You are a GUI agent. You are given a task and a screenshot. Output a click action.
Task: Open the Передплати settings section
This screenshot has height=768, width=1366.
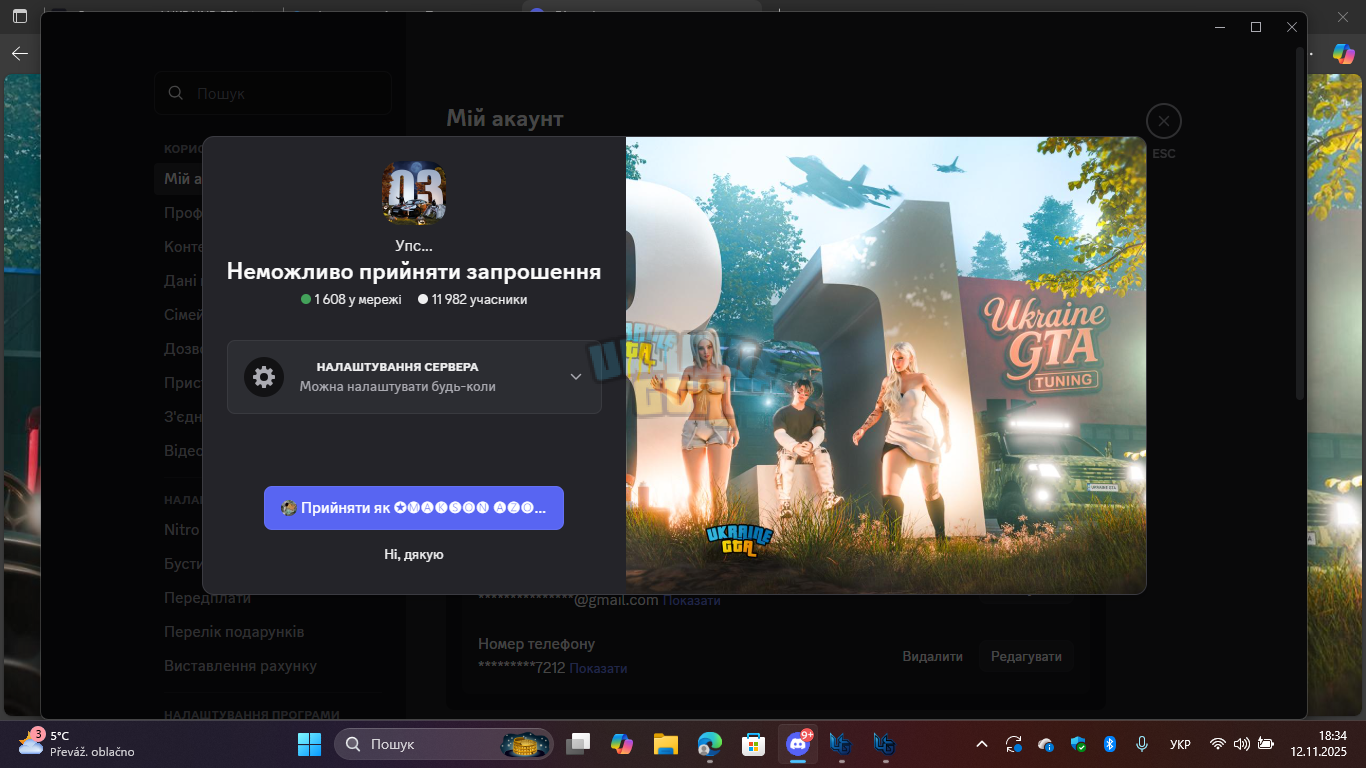point(208,598)
